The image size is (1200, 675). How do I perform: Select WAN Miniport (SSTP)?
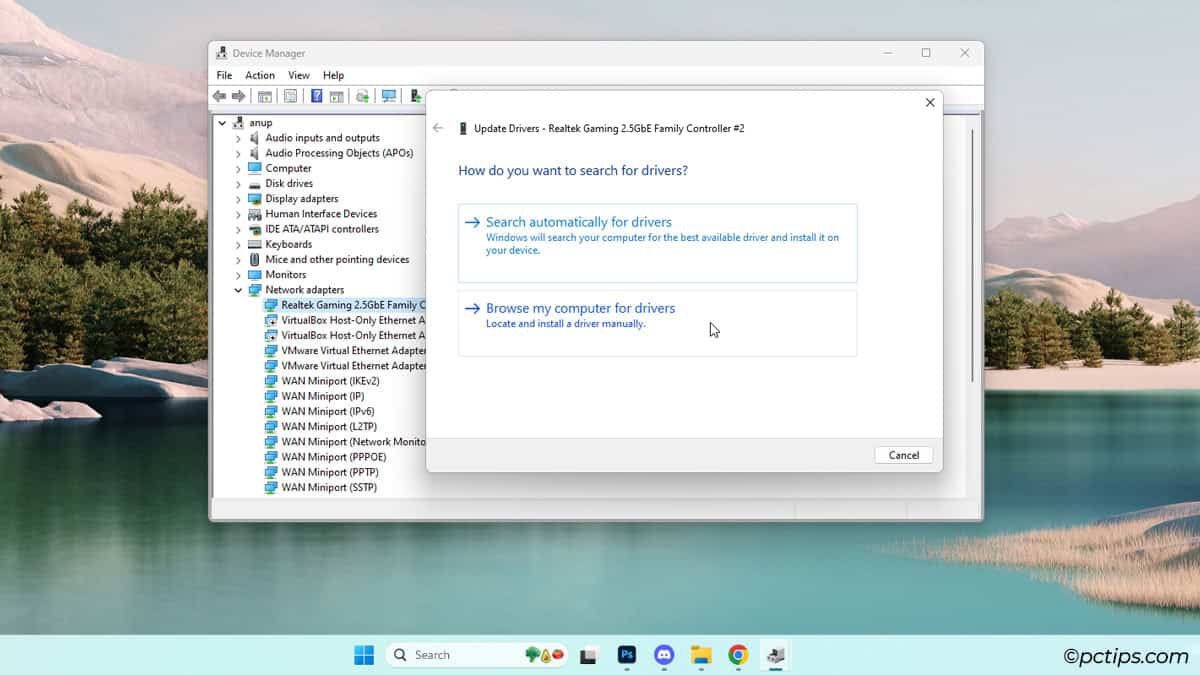[329, 487]
